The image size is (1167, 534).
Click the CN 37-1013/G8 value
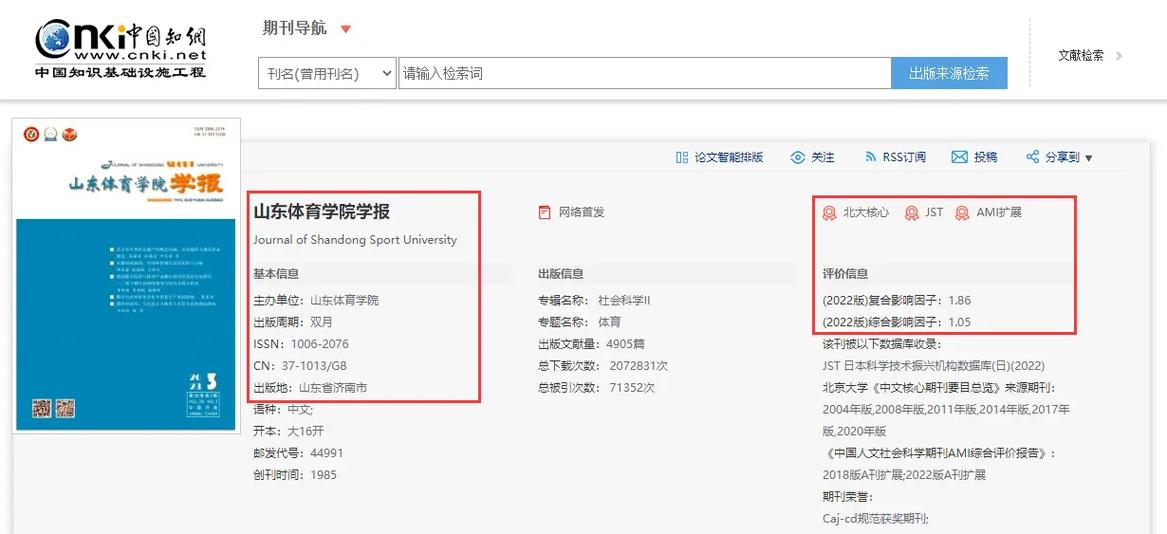click(314, 366)
